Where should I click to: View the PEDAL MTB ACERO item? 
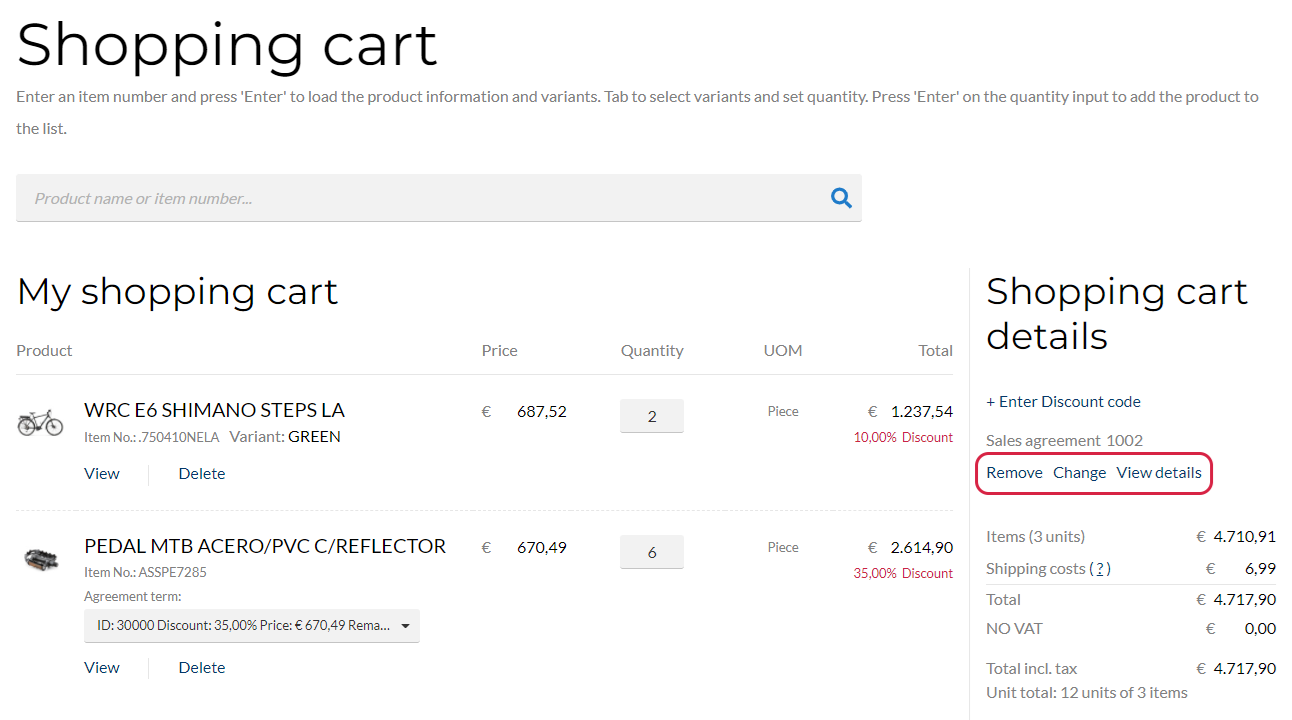point(102,668)
